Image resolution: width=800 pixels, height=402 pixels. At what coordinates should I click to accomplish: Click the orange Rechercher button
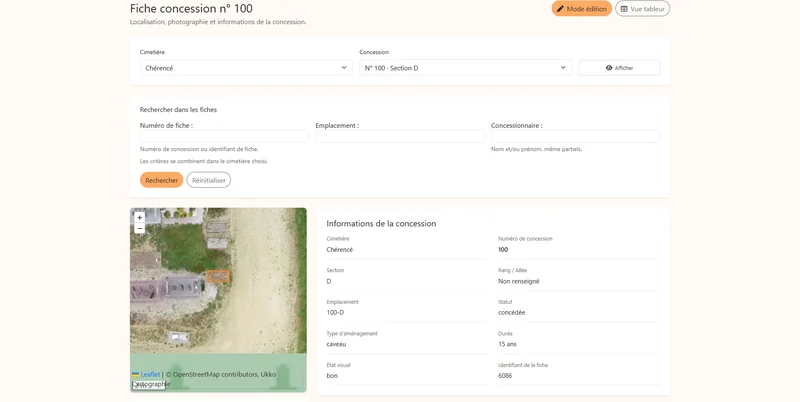pos(161,180)
